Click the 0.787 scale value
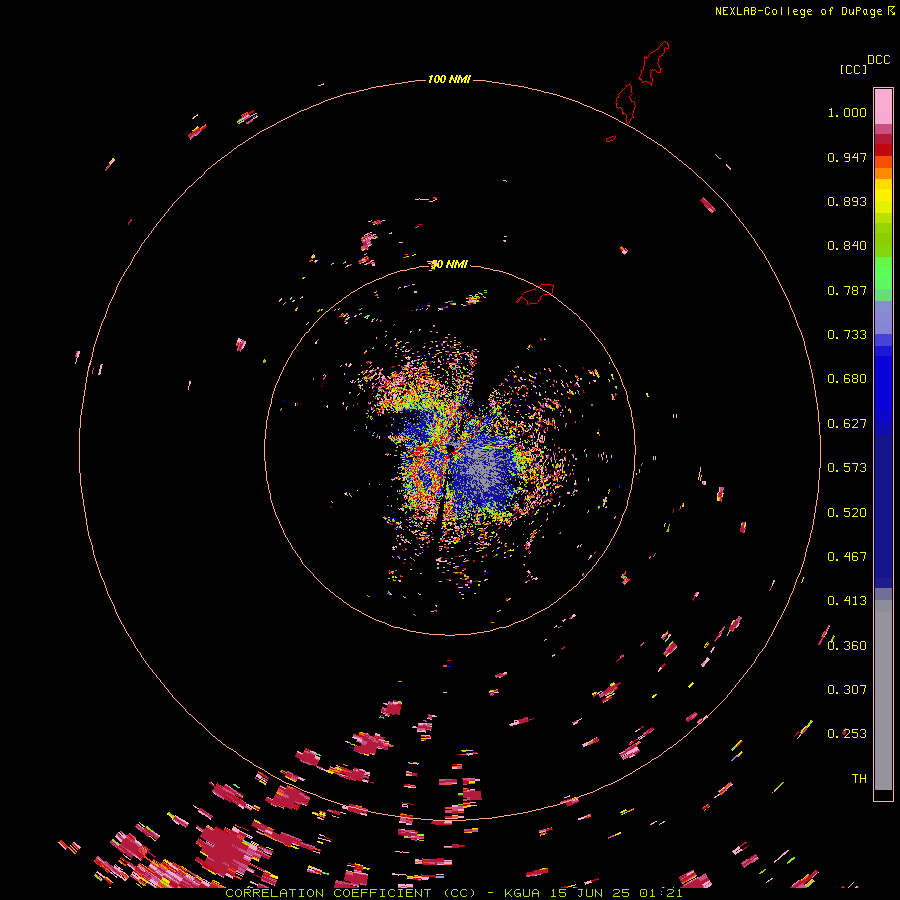 coord(847,290)
